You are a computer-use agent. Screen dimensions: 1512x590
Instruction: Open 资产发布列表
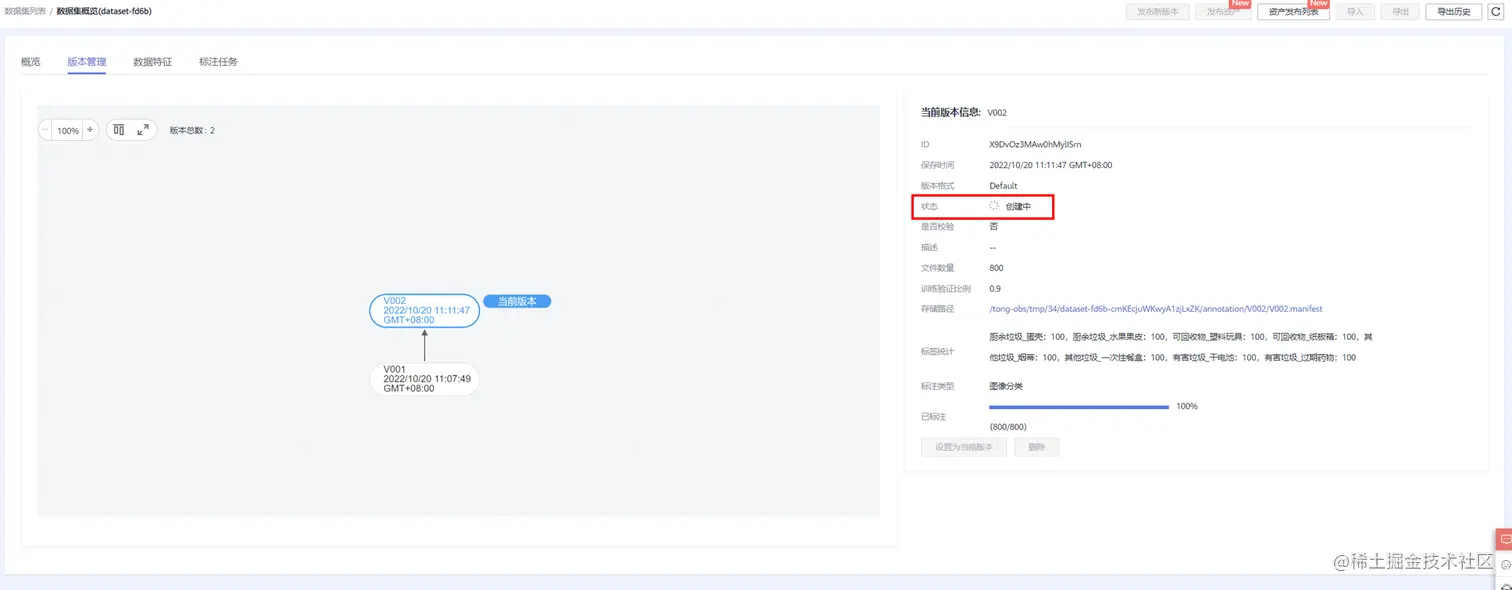click(1293, 12)
